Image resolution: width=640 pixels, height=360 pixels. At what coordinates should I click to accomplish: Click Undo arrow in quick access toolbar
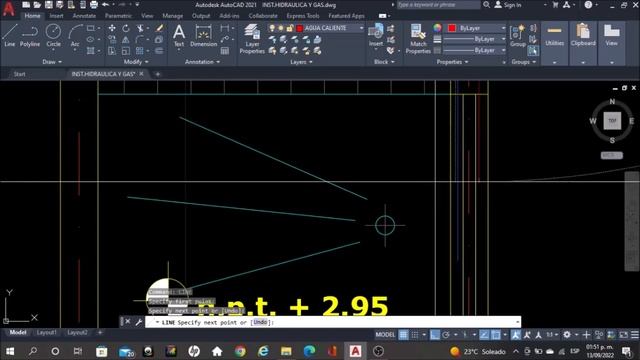[x=106, y=5]
